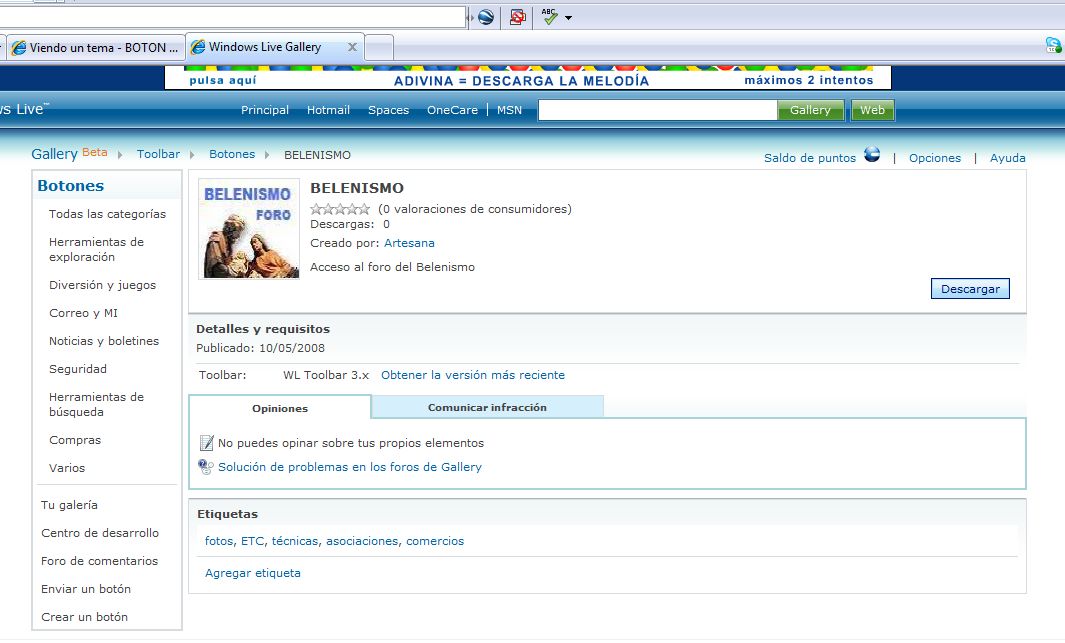The height and width of the screenshot is (643, 1065).
Task: Open the Hotmail link in the navigation bar
Action: click(328, 110)
